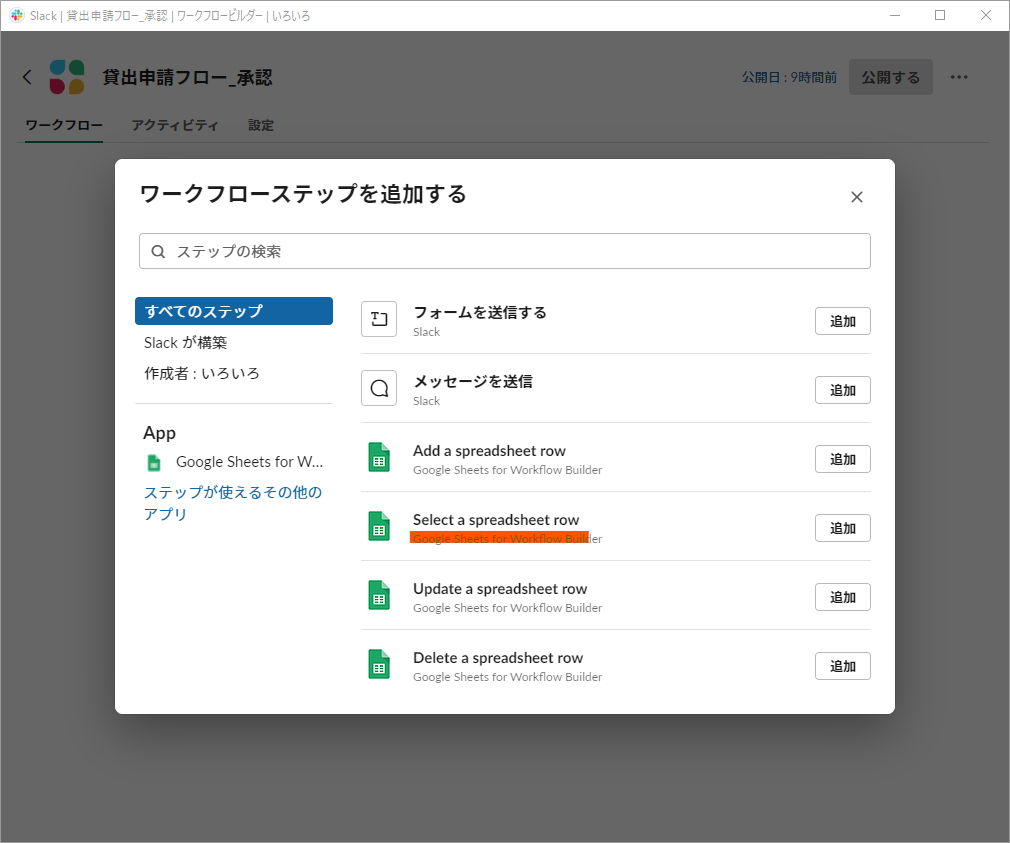Open the three-dot more options menu
The height and width of the screenshot is (843, 1010).
pyautogui.click(x=959, y=77)
